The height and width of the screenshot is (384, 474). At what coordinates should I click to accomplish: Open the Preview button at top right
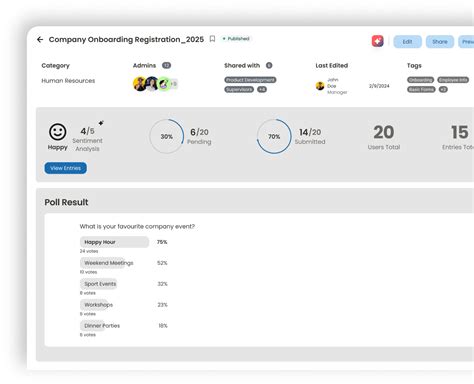(466, 42)
